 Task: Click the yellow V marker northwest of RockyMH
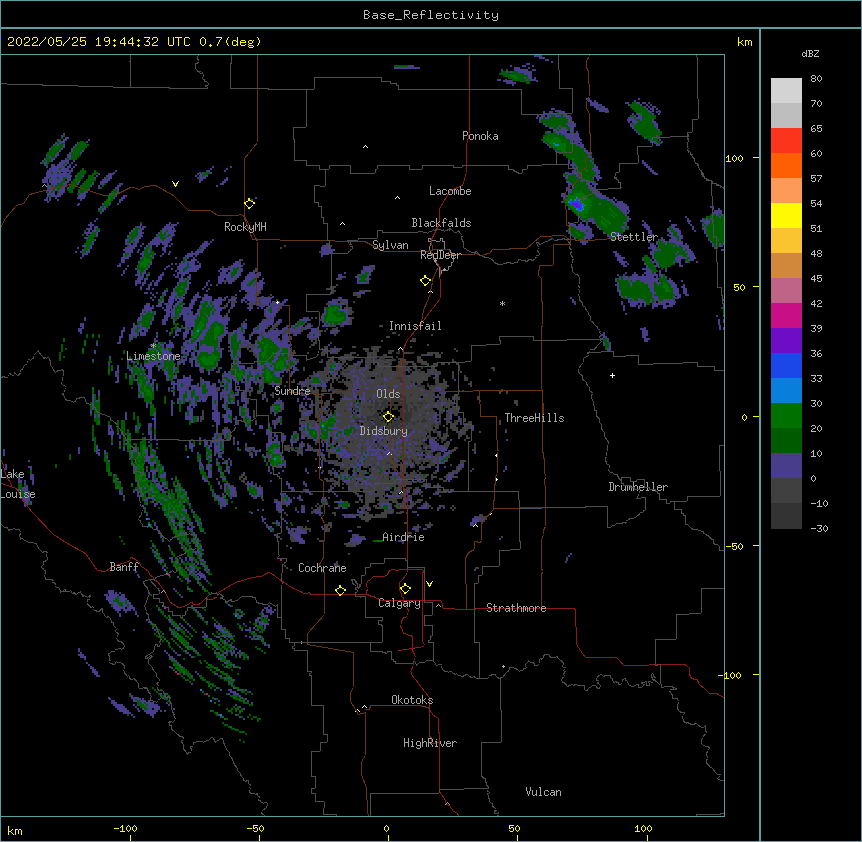pos(175,184)
